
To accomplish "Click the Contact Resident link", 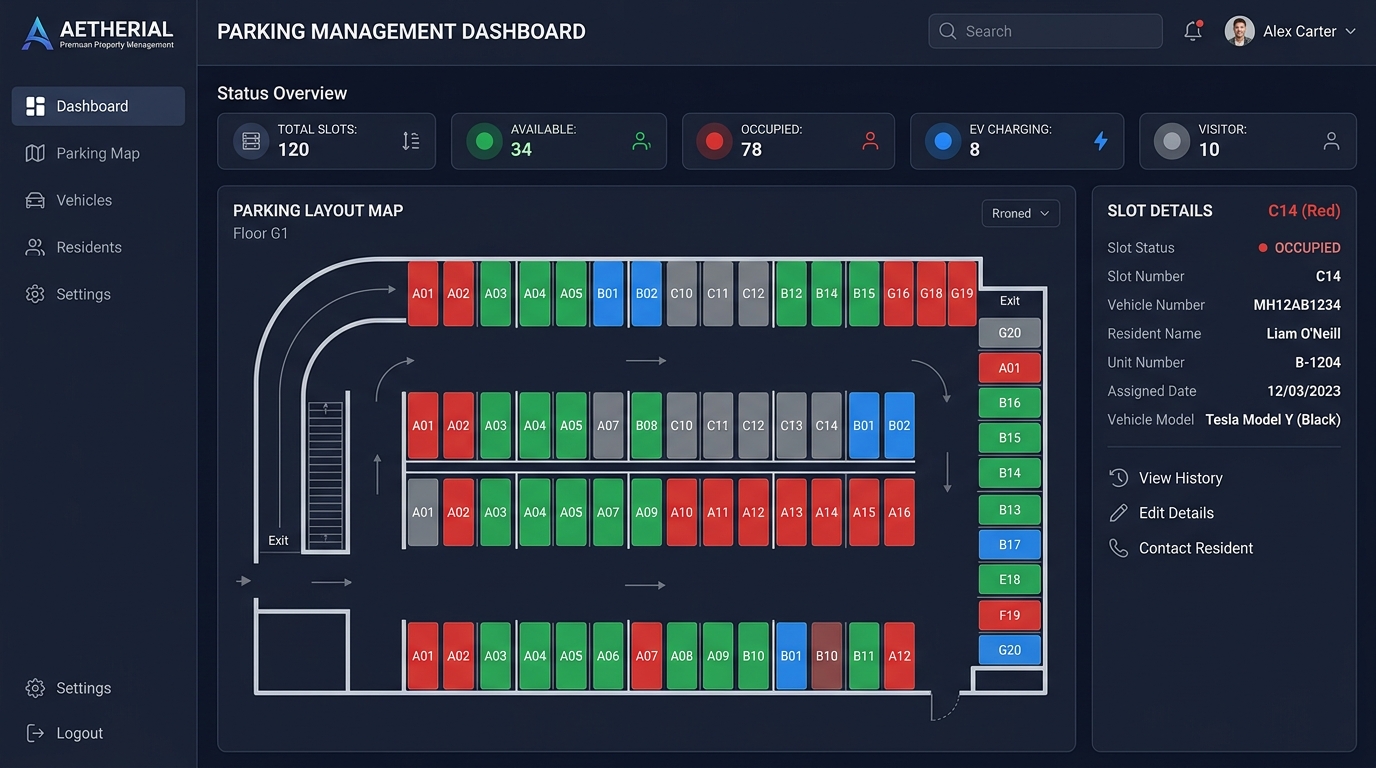I will coord(1196,548).
